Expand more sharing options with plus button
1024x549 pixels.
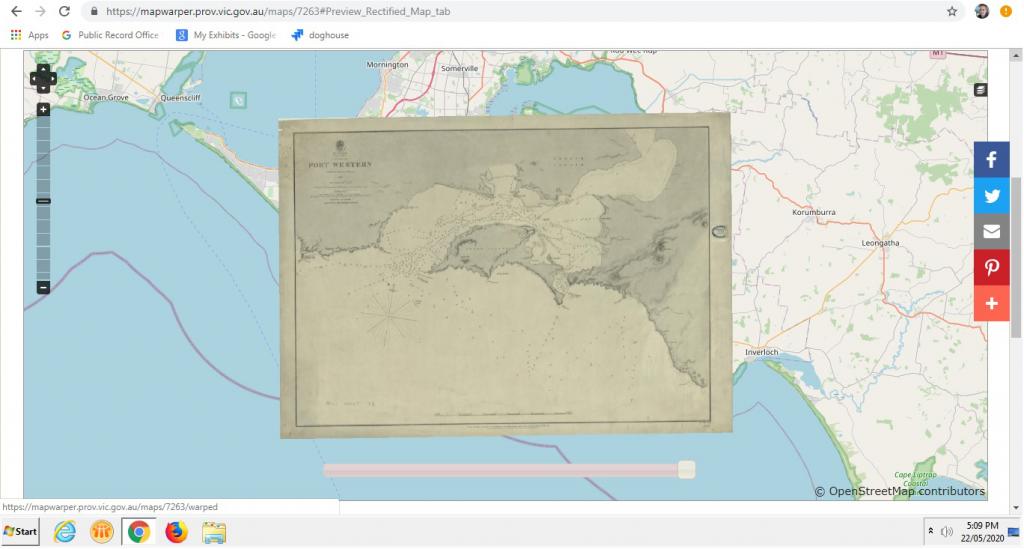tap(991, 304)
